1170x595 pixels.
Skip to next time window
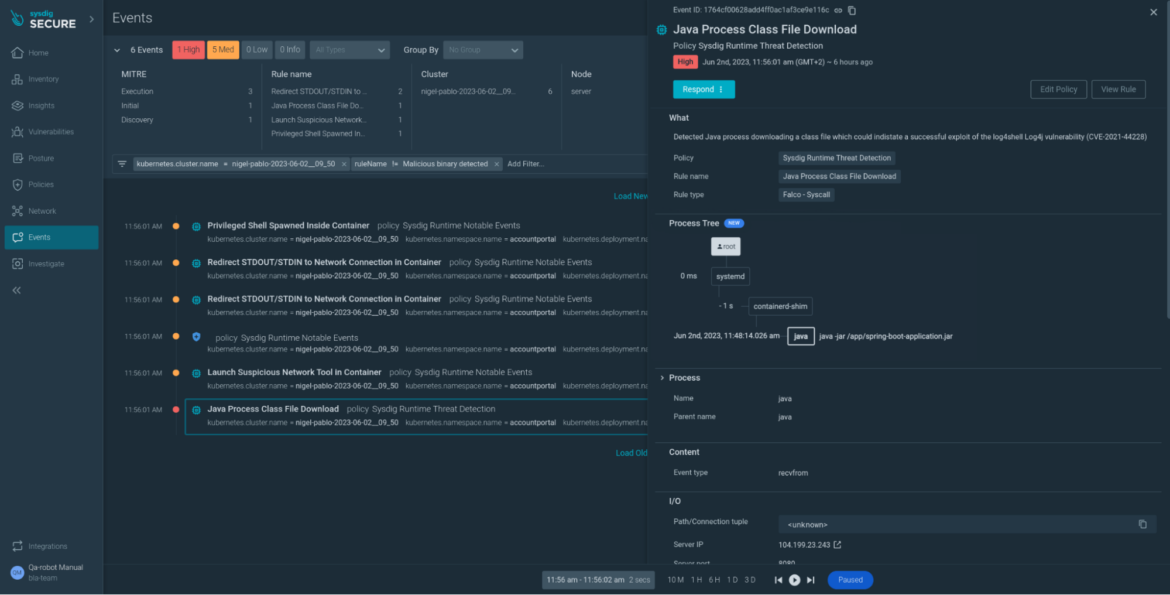[810, 580]
